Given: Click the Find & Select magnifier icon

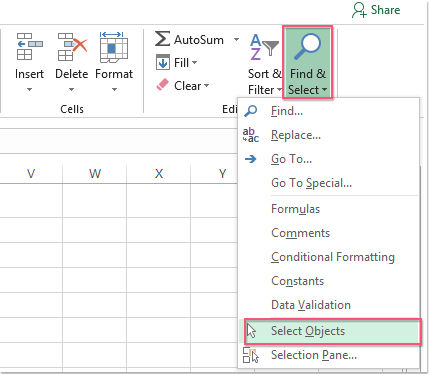Looking at the screenshot, I should point(307,47).
